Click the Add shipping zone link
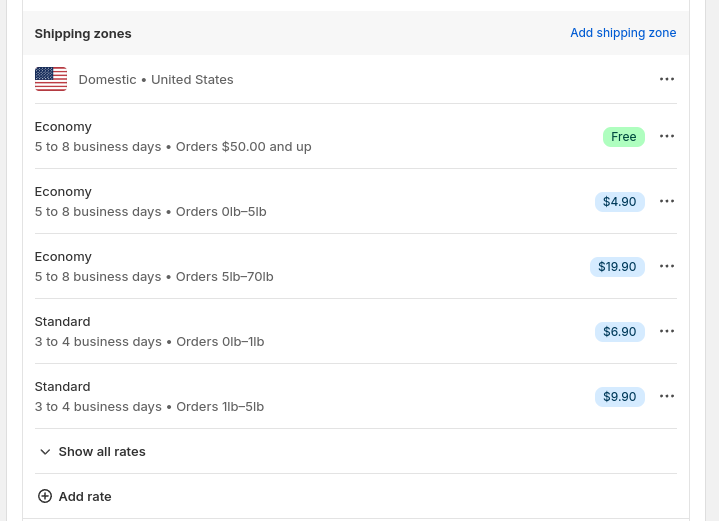 (x=623, y=33)
